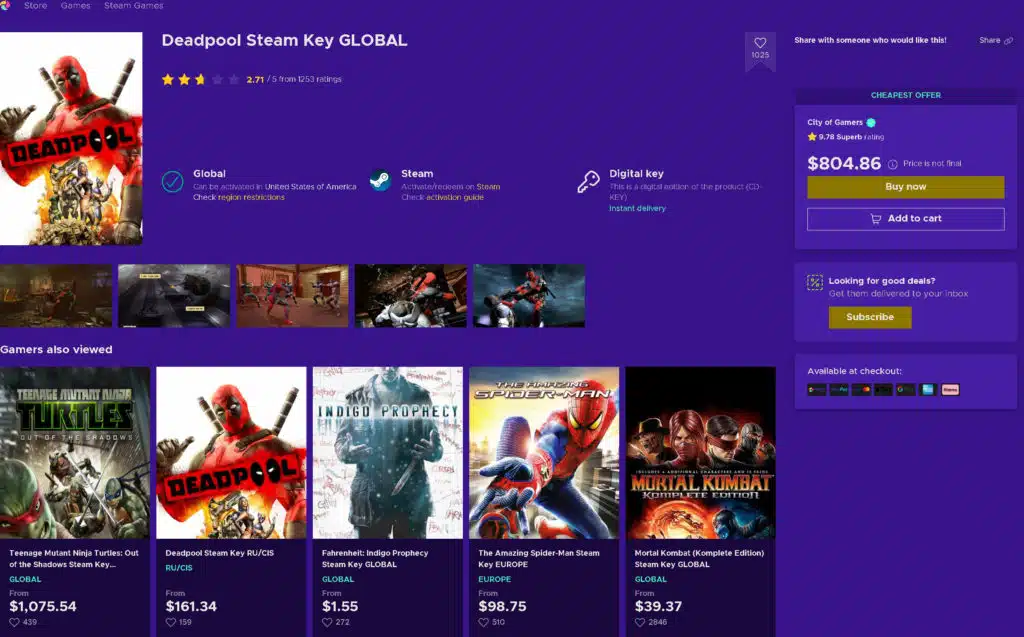Add Deadpool to wishlist via heart icon
This screenshot has width=1024, height=637.
coord(760,43)
